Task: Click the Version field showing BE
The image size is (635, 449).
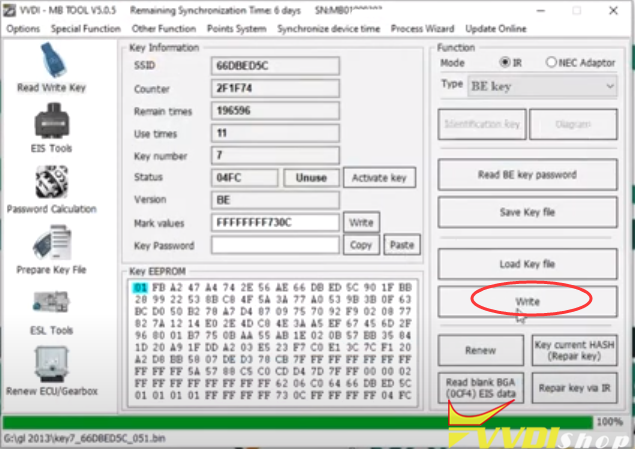Action: click(275, 200)
